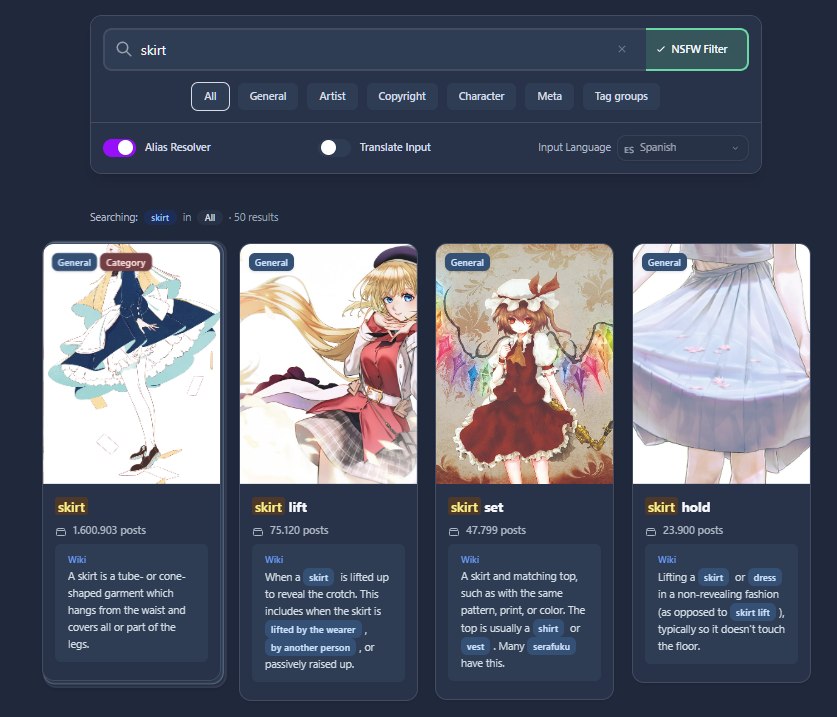Enable the Translate Input switch

[335, 148]
